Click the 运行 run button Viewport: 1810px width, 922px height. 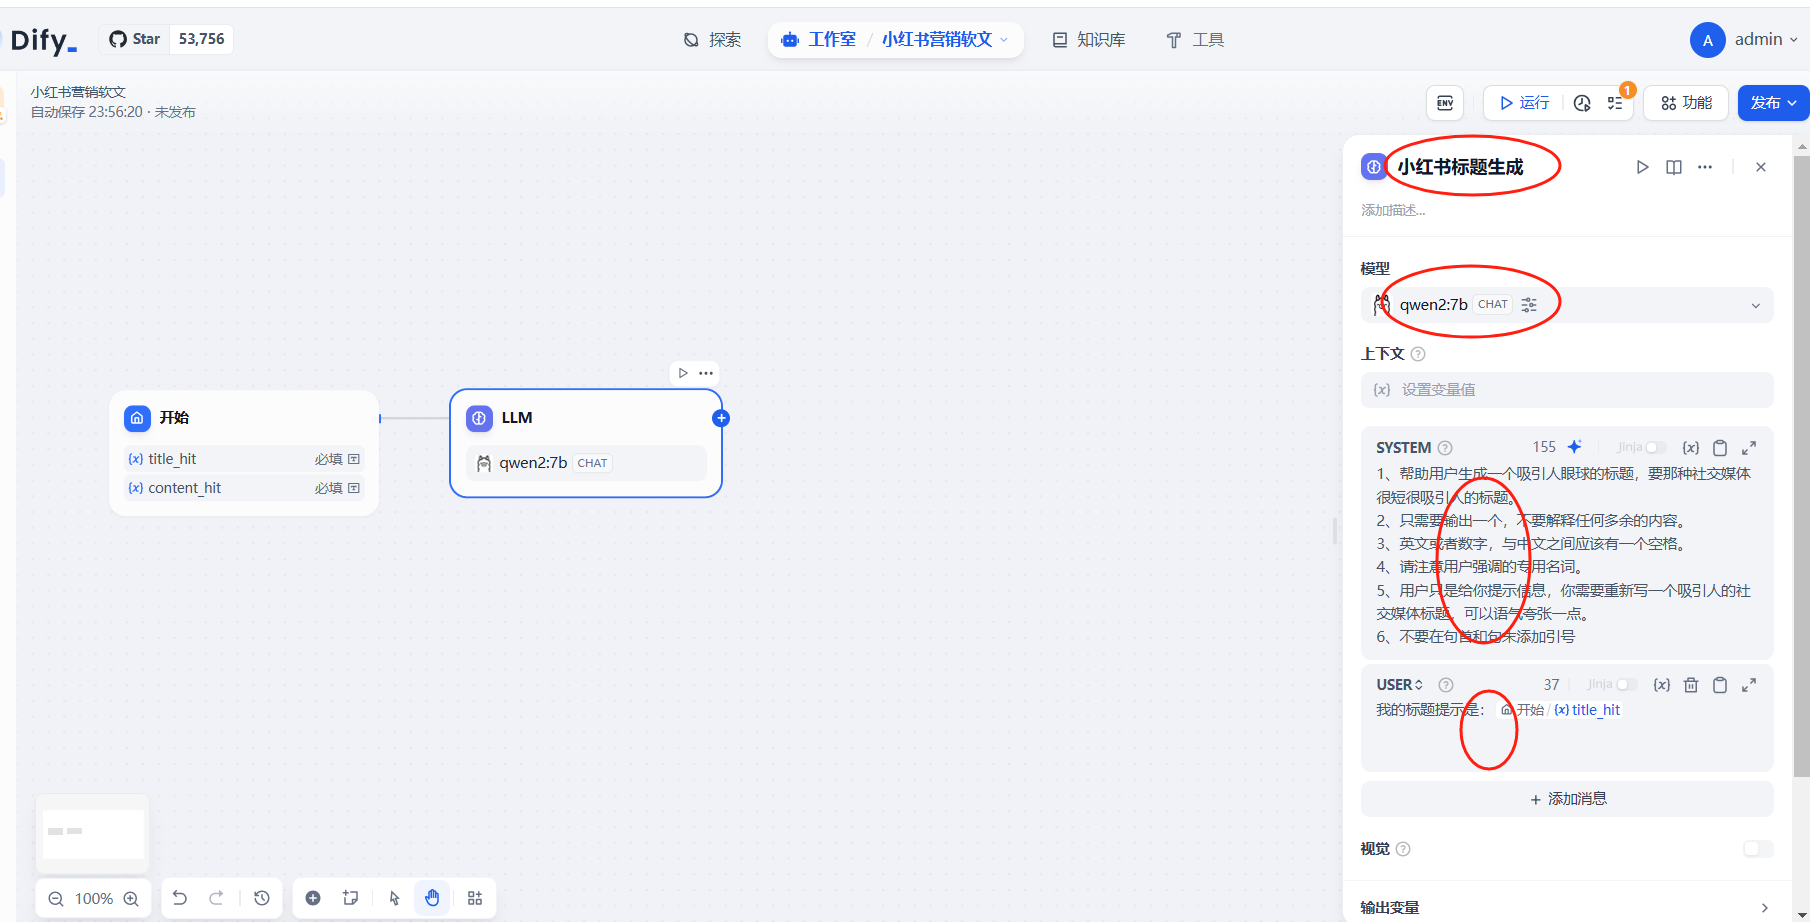[1524, 103]
